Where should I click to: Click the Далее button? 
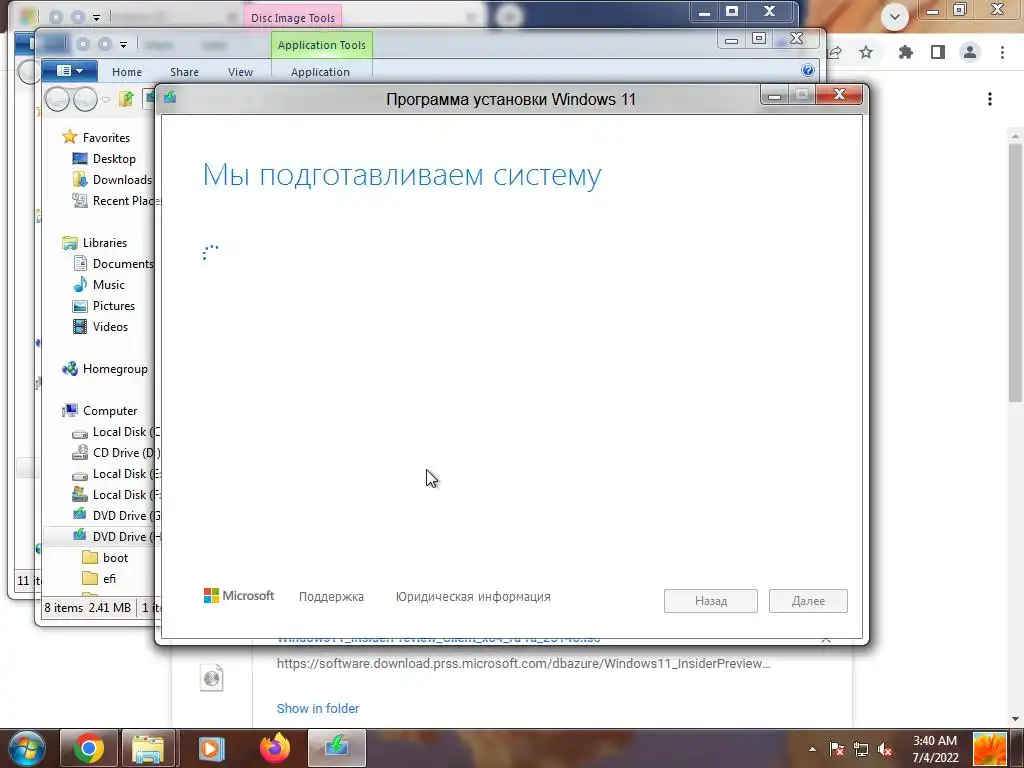(808, 601)
